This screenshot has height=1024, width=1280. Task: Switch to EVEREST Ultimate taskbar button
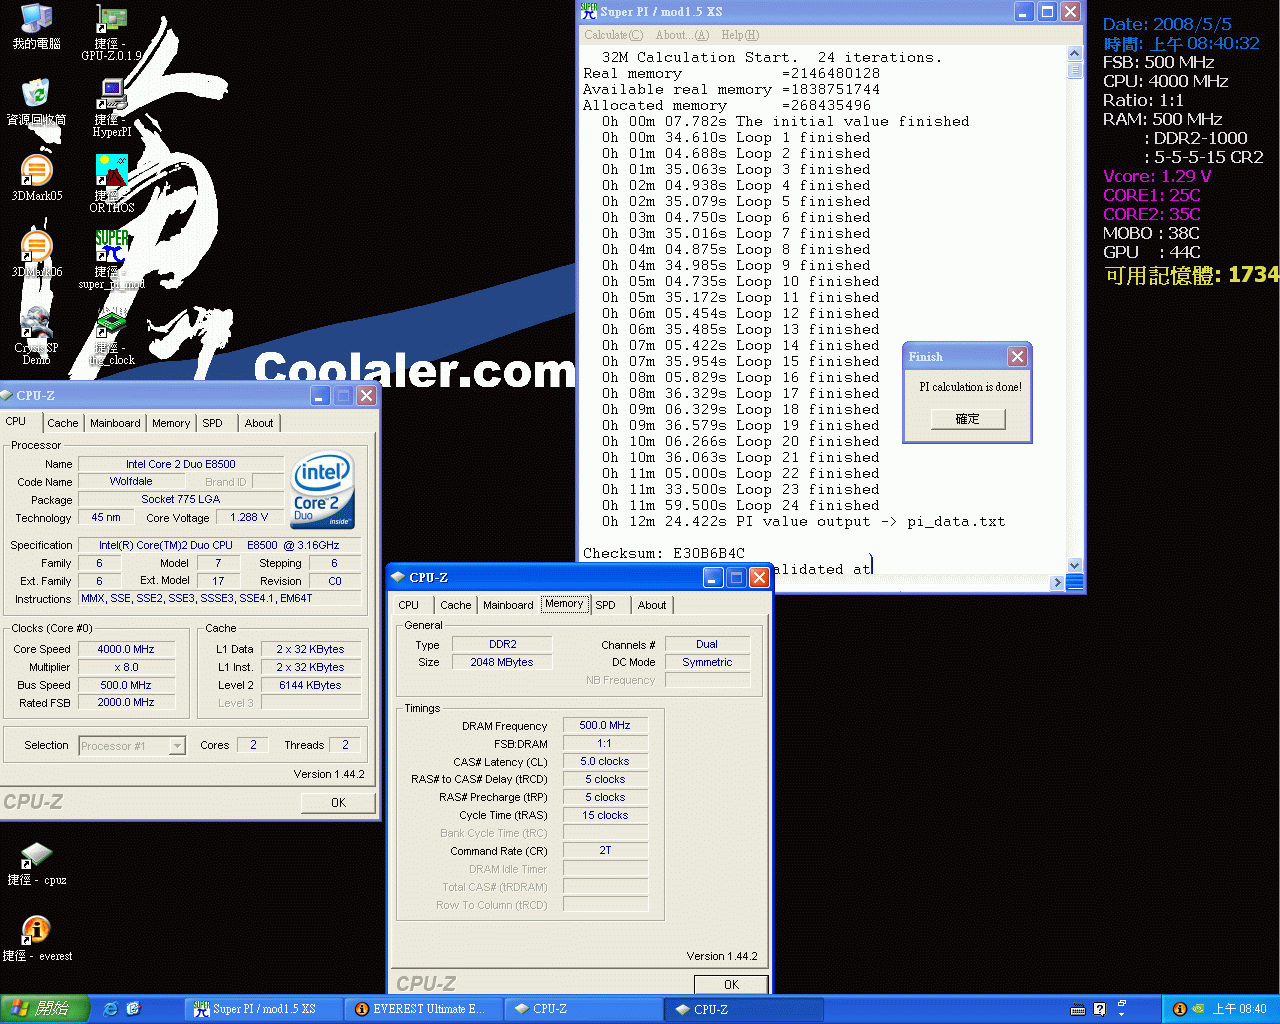[424, 1009]
